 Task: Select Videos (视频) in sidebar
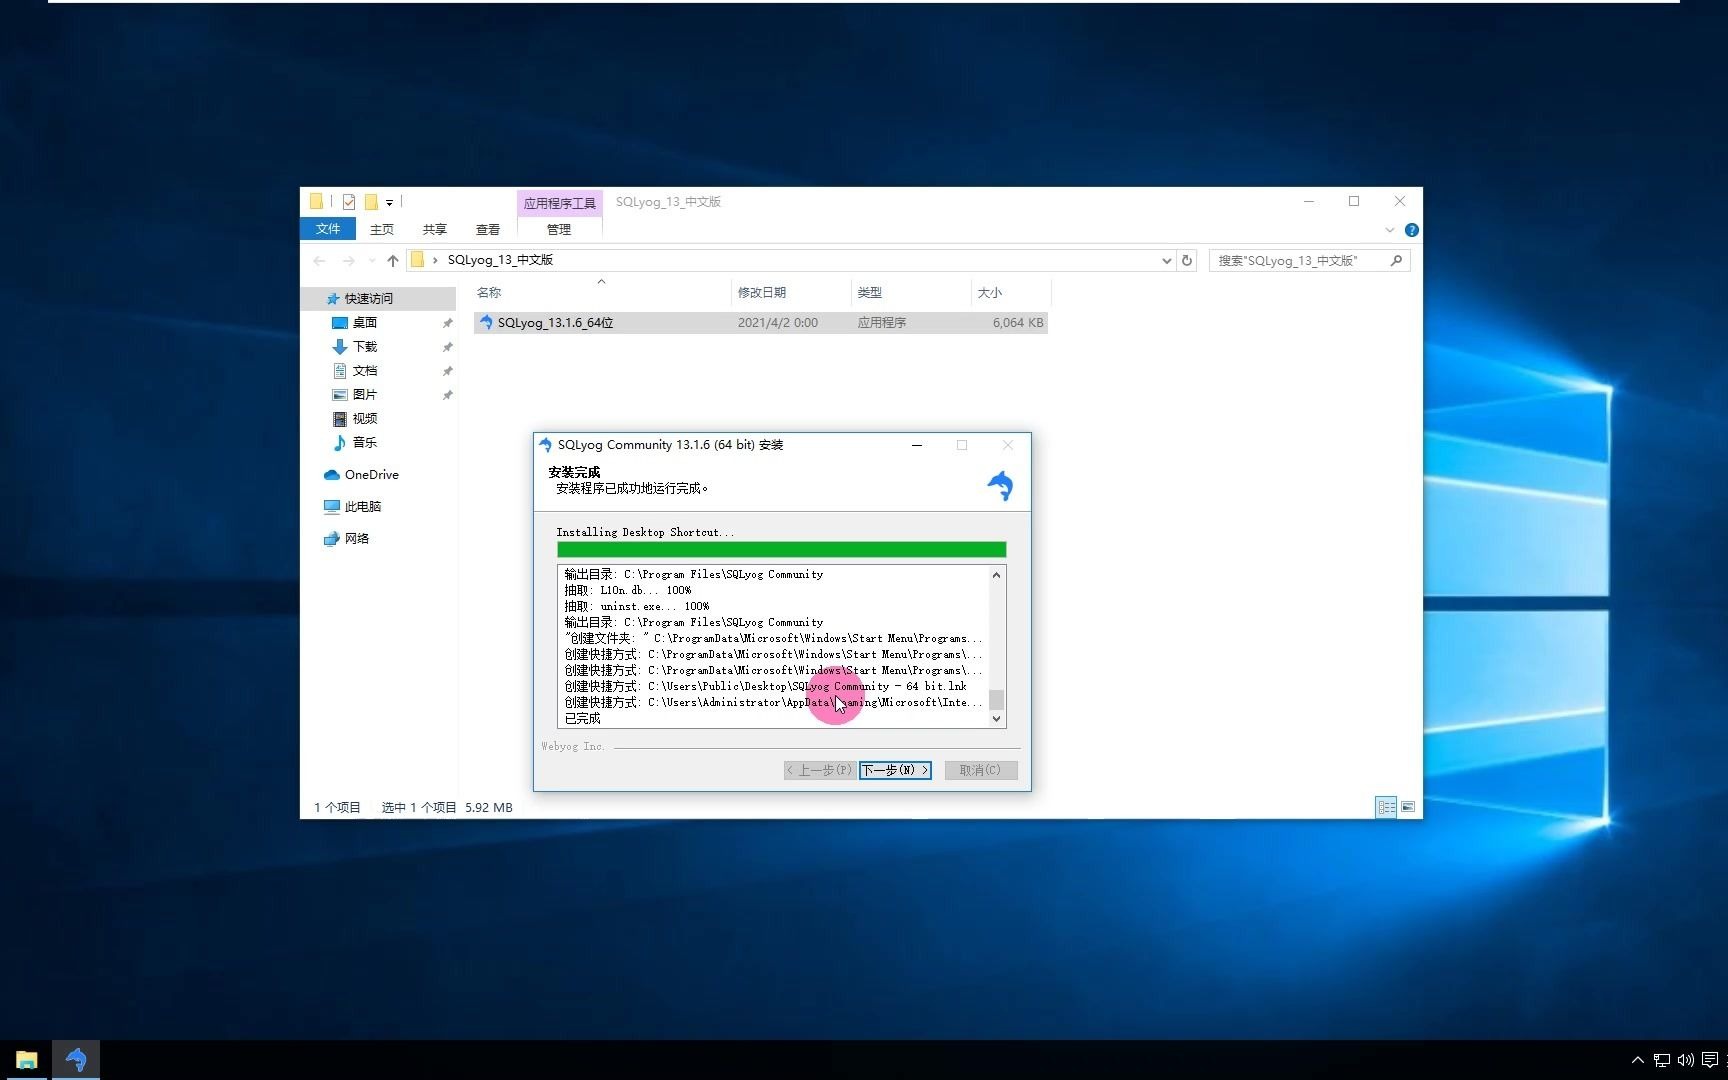(x=364, y=418)
